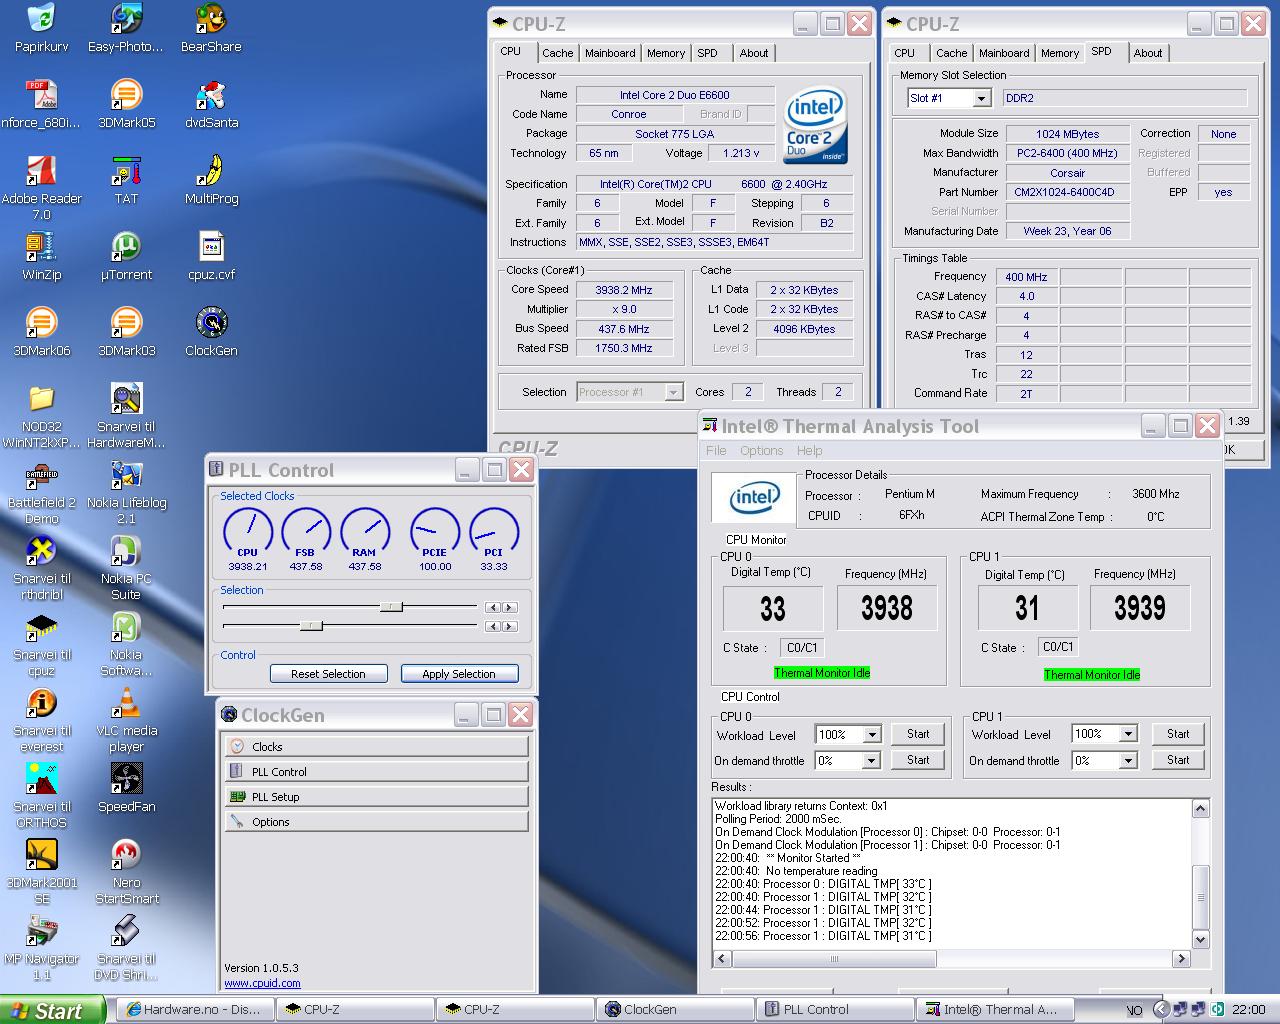Open PLL Setup in ClockGen

[x=376, y=796]
